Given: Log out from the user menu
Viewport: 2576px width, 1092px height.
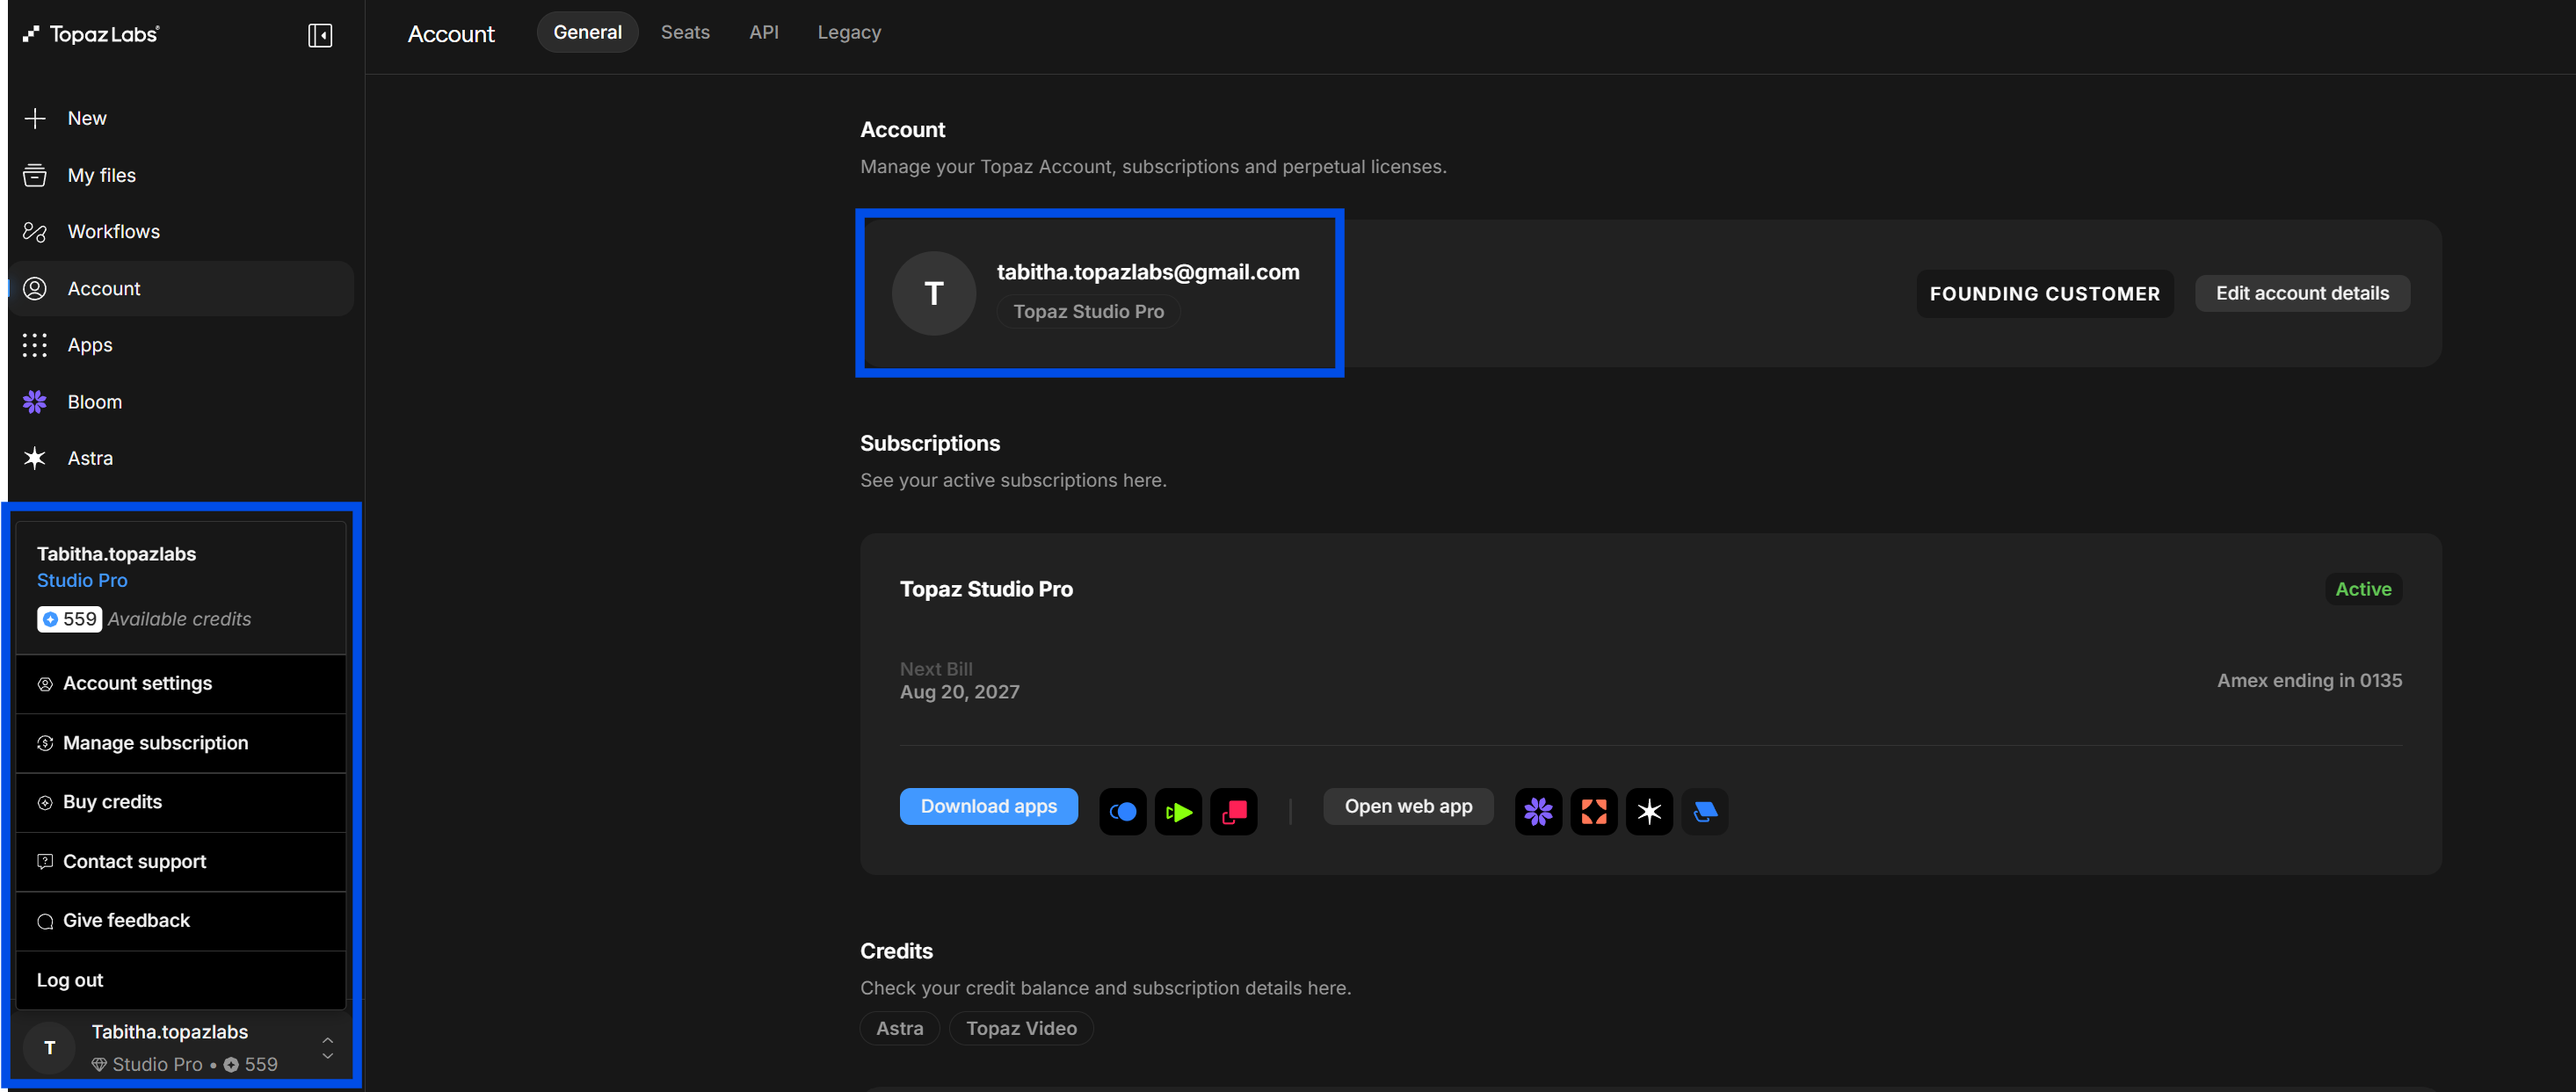Looking at the screenshot, I should pos(181,980).
